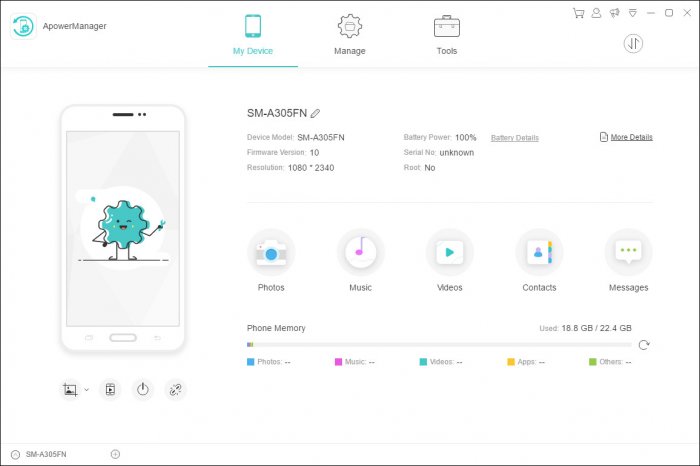Click the Used 18.8 GB / 22.4 GB text
The height and width of the screenshot is (466, 700).
pyautogui.click(x=585, y=328)
